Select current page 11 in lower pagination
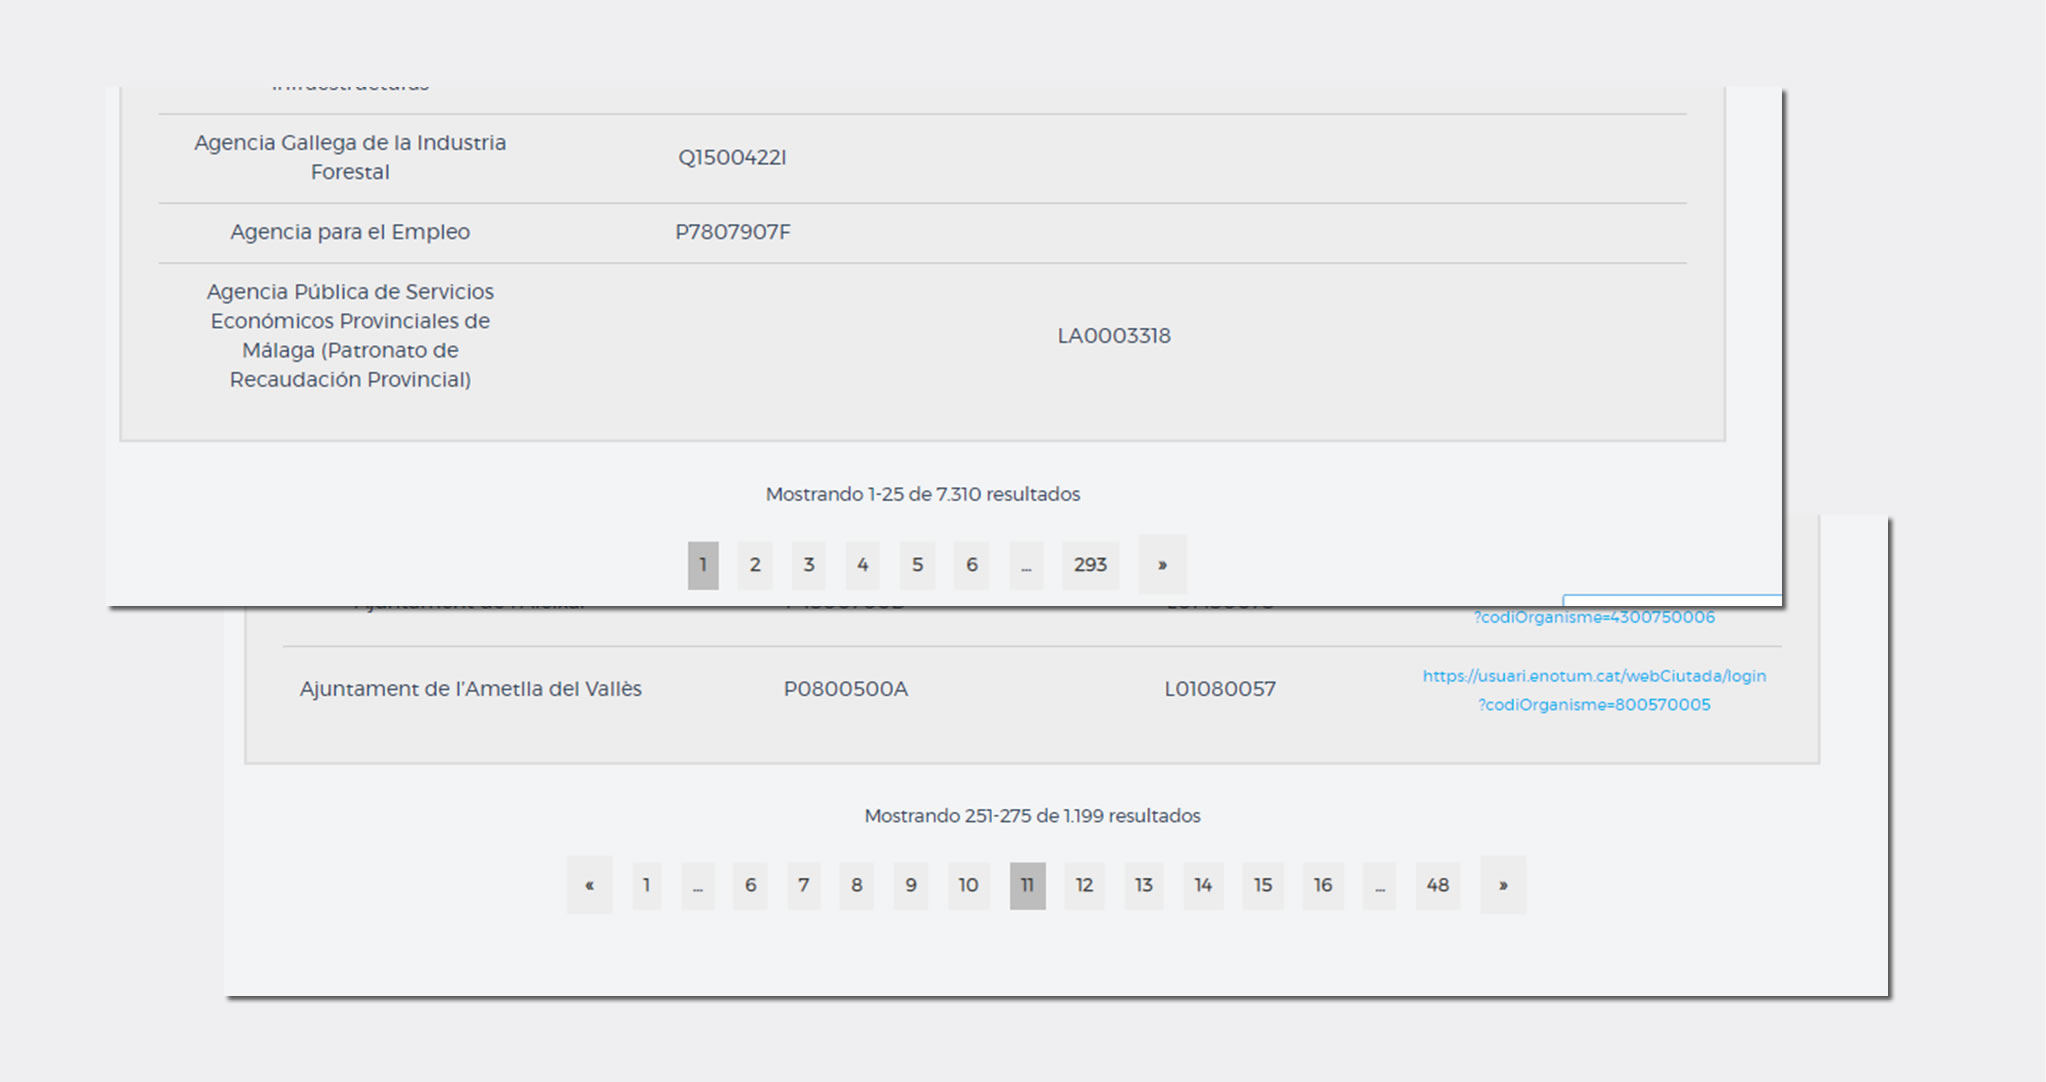The height and width of the screenshot is (1082, 2046). click(x=1028, y=885)
